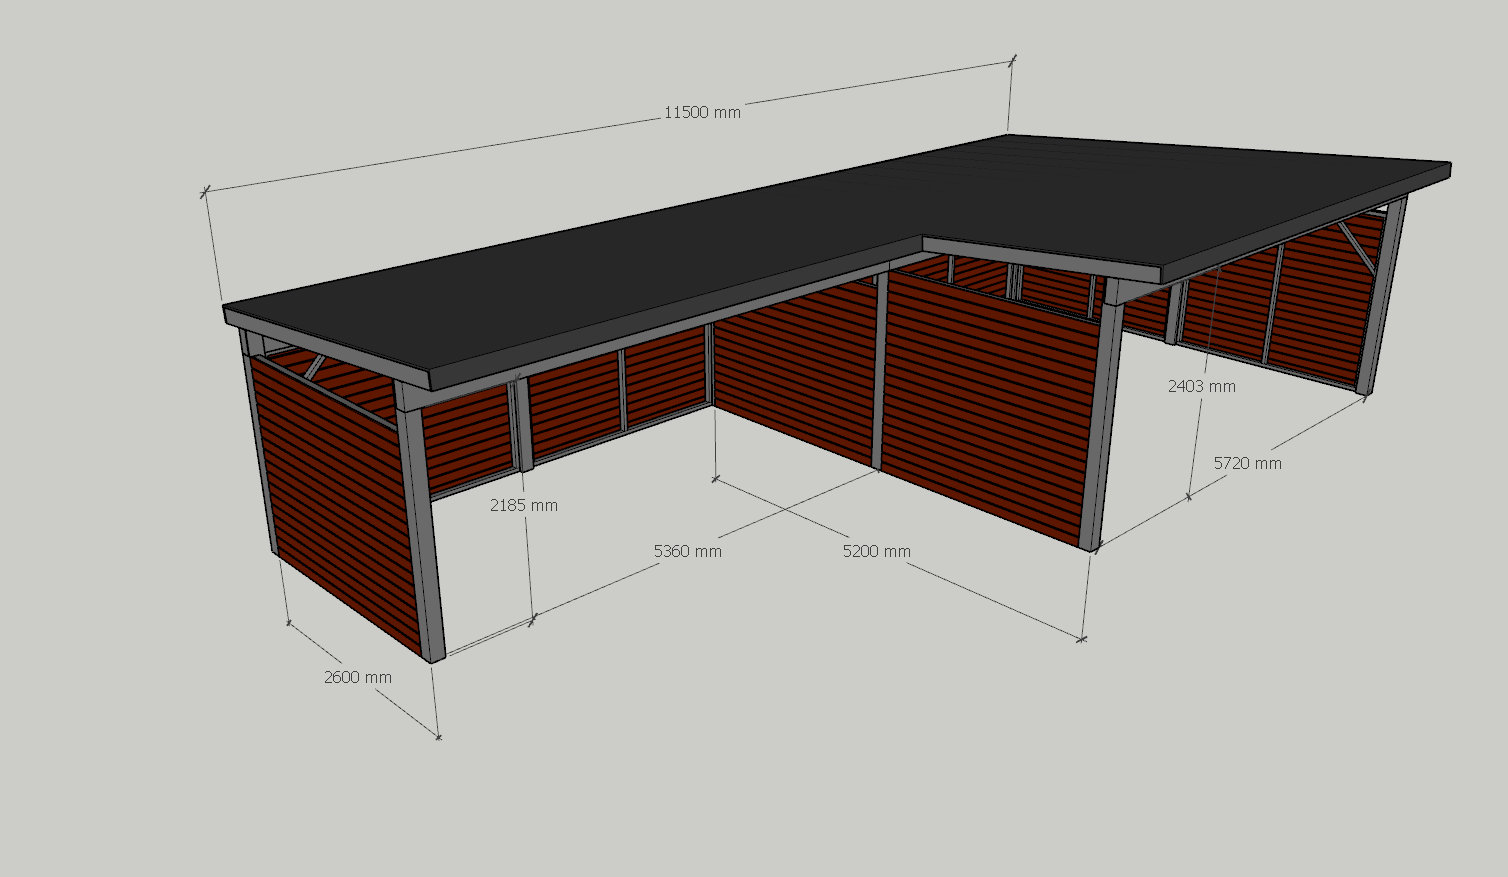Click the 5360 mm dimension text
The image size is (1508, 877).
pyautogui.click(x=687, y=551)
